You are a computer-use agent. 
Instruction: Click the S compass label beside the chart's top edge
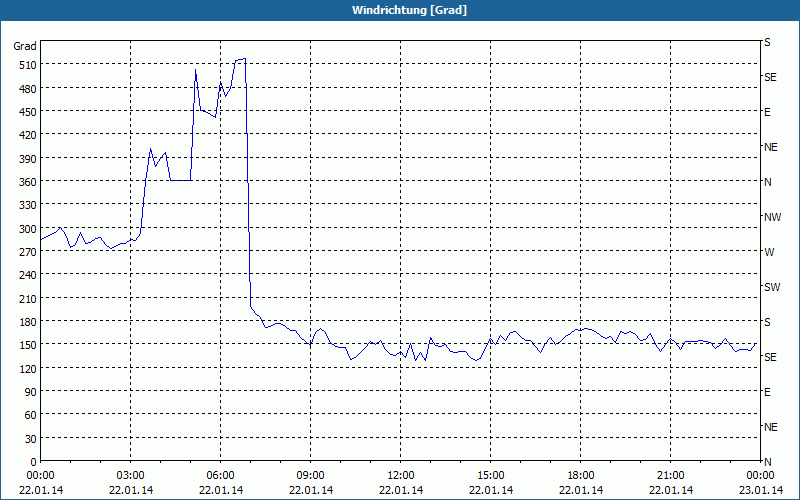coord(767,42)
